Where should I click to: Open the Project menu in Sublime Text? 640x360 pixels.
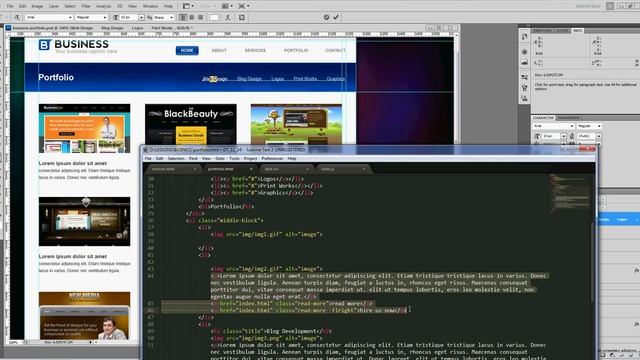[251, 158]
